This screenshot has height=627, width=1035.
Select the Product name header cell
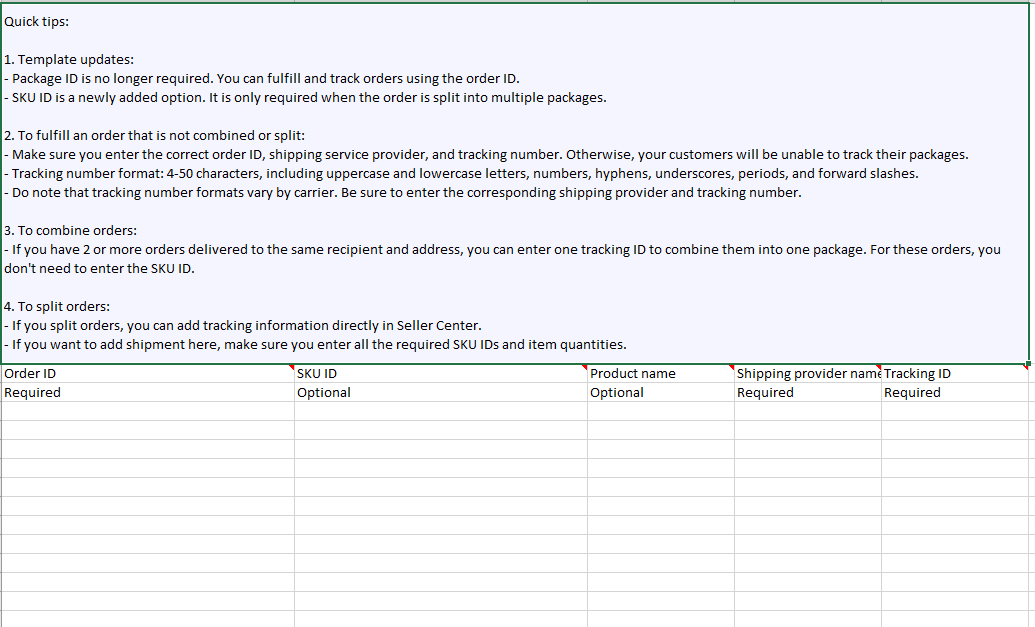click(x=660, y=374)
